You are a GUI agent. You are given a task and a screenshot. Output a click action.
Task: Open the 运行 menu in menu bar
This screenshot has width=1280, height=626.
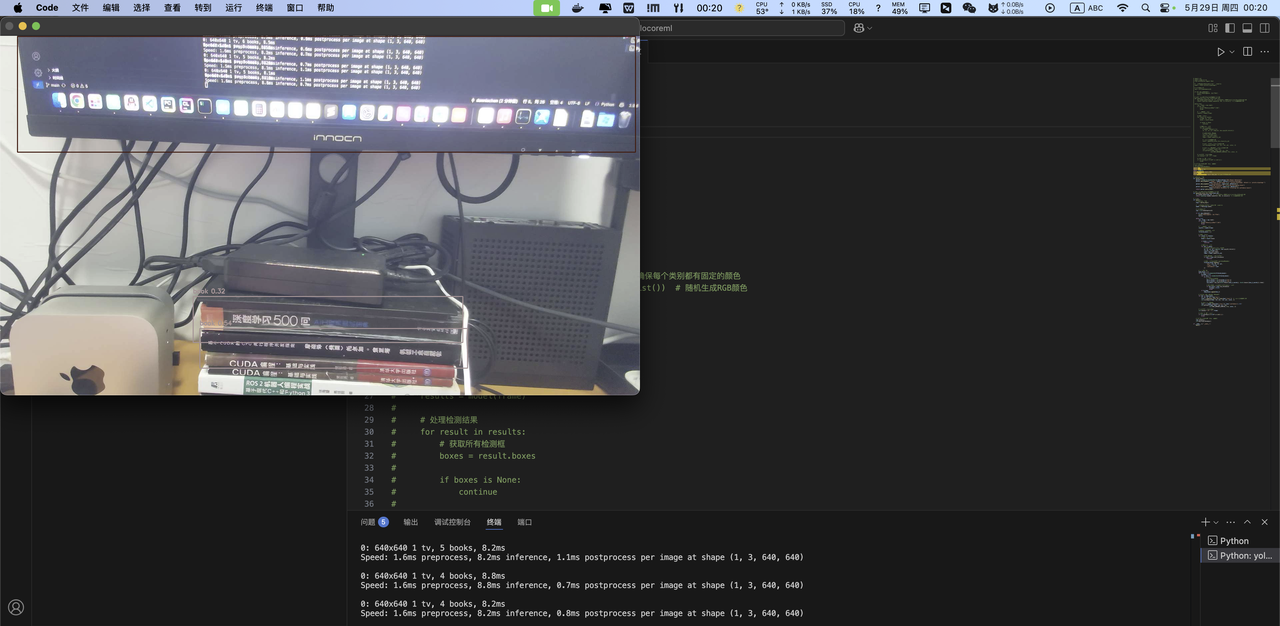[x=233, y=8]
